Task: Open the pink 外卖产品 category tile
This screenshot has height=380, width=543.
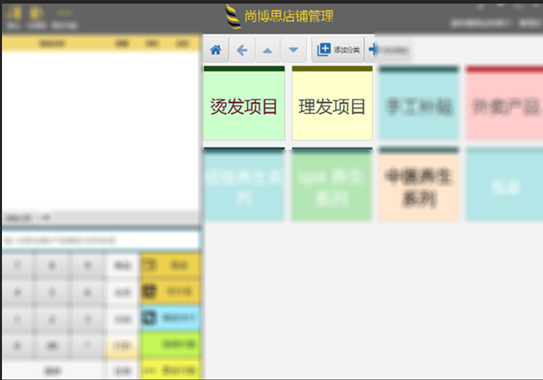Action: (x=505, y=103)
